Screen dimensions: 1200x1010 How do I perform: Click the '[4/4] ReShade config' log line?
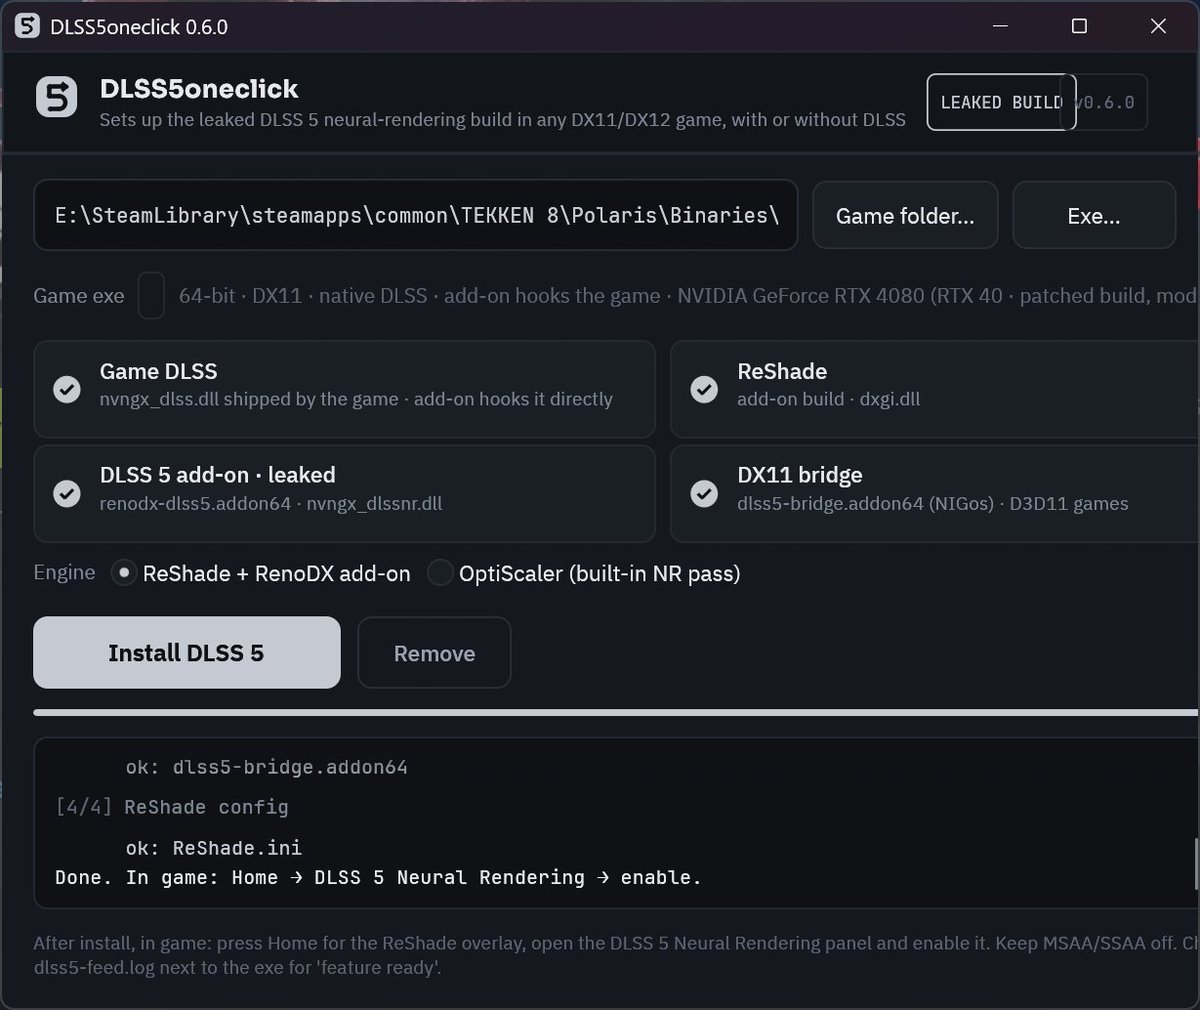click(172, 807)
